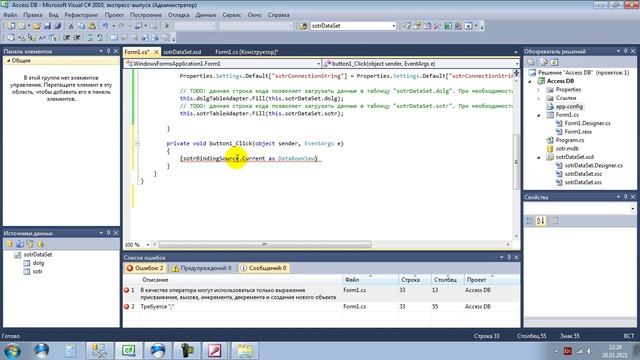Collapse the button1_Click code region
Image resolution: width=640 pixels, height=360 pixels.
coord(137,143)
